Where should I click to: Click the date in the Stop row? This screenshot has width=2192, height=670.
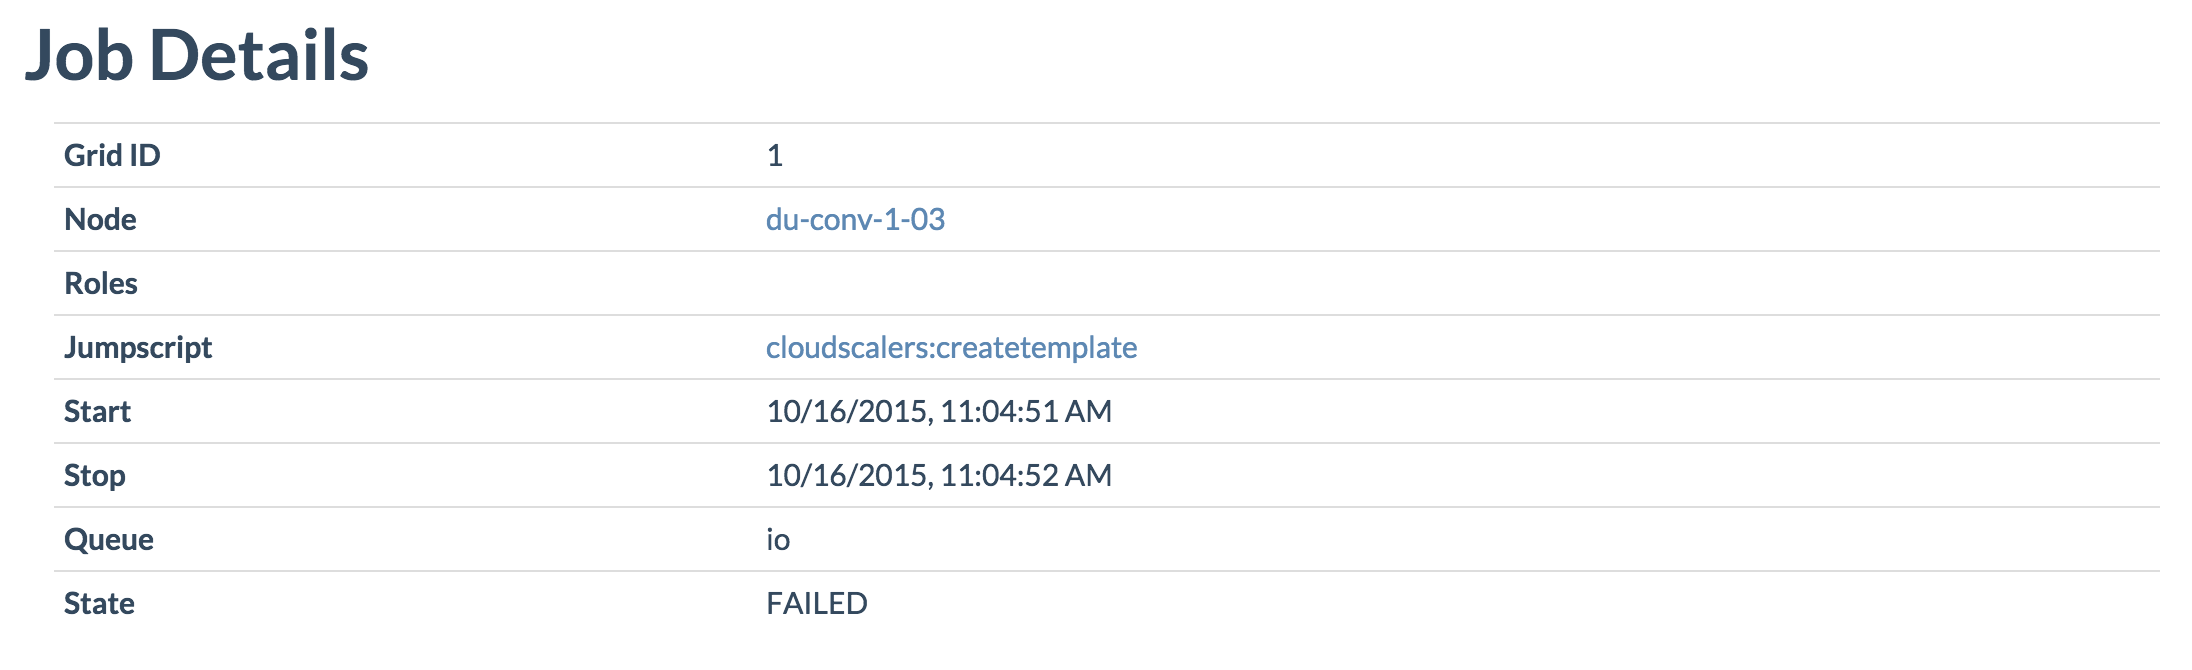coord(848,475)
